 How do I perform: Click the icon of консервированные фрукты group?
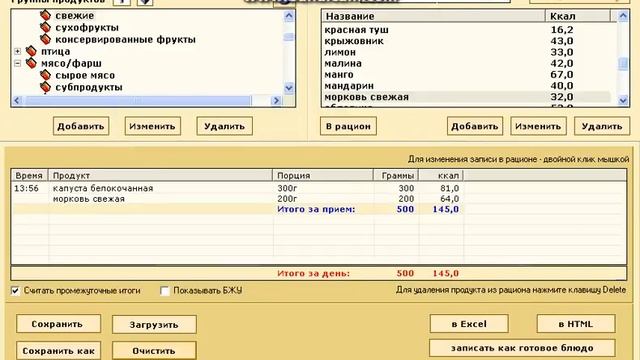(x=45, y=39)
